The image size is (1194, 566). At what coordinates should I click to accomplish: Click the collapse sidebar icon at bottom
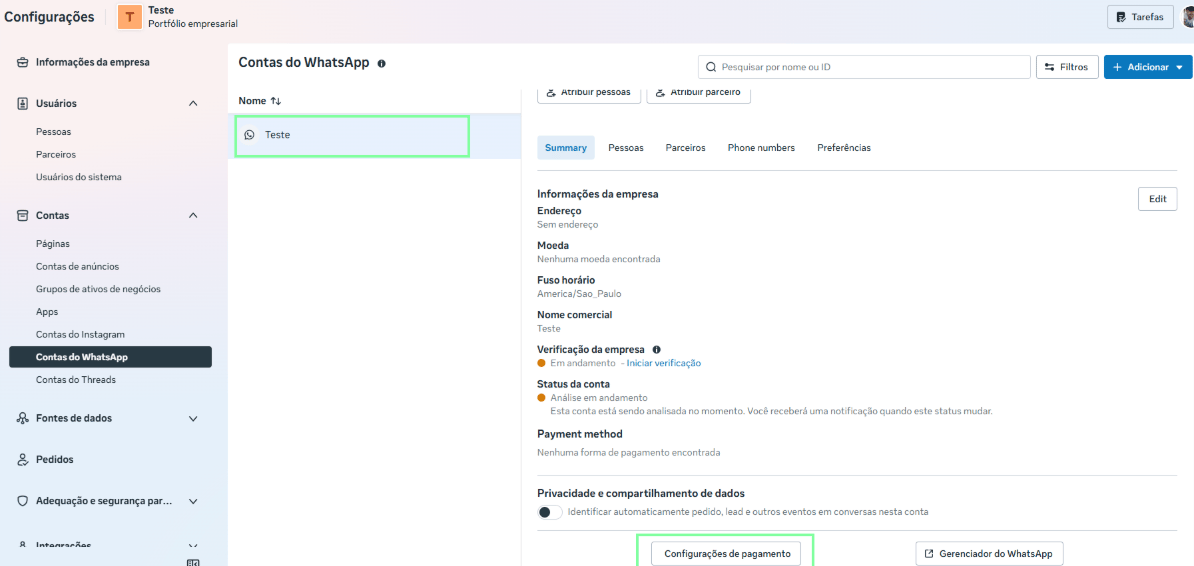[x=193, y=562]
